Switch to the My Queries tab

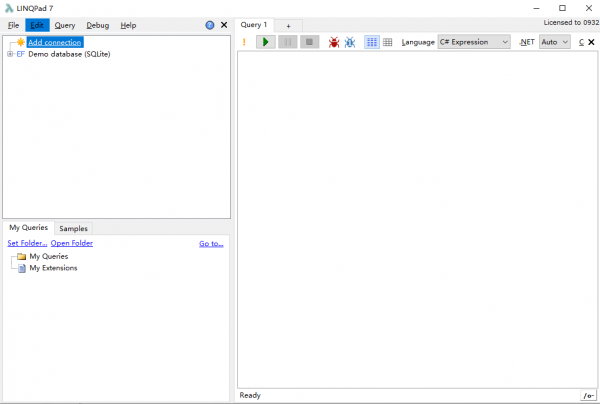(x=29, y=228)
